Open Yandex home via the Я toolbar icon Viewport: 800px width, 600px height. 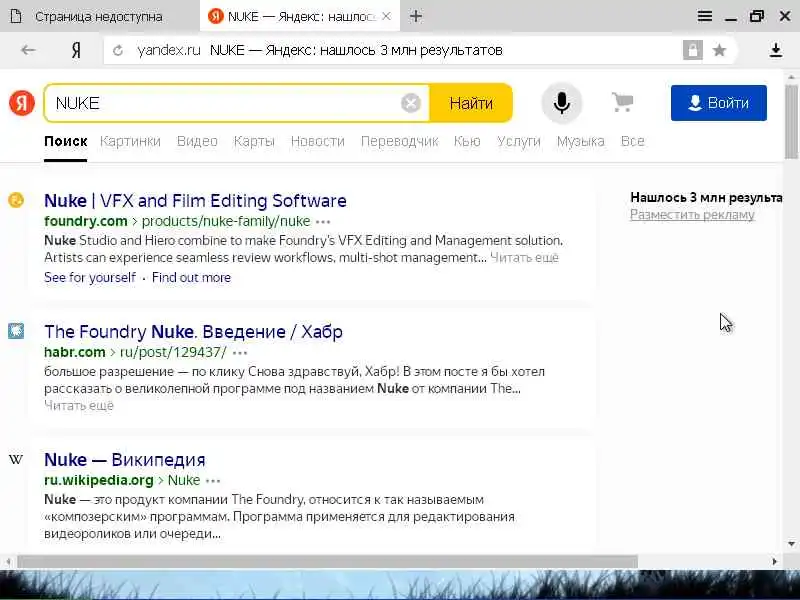[76, 50]
